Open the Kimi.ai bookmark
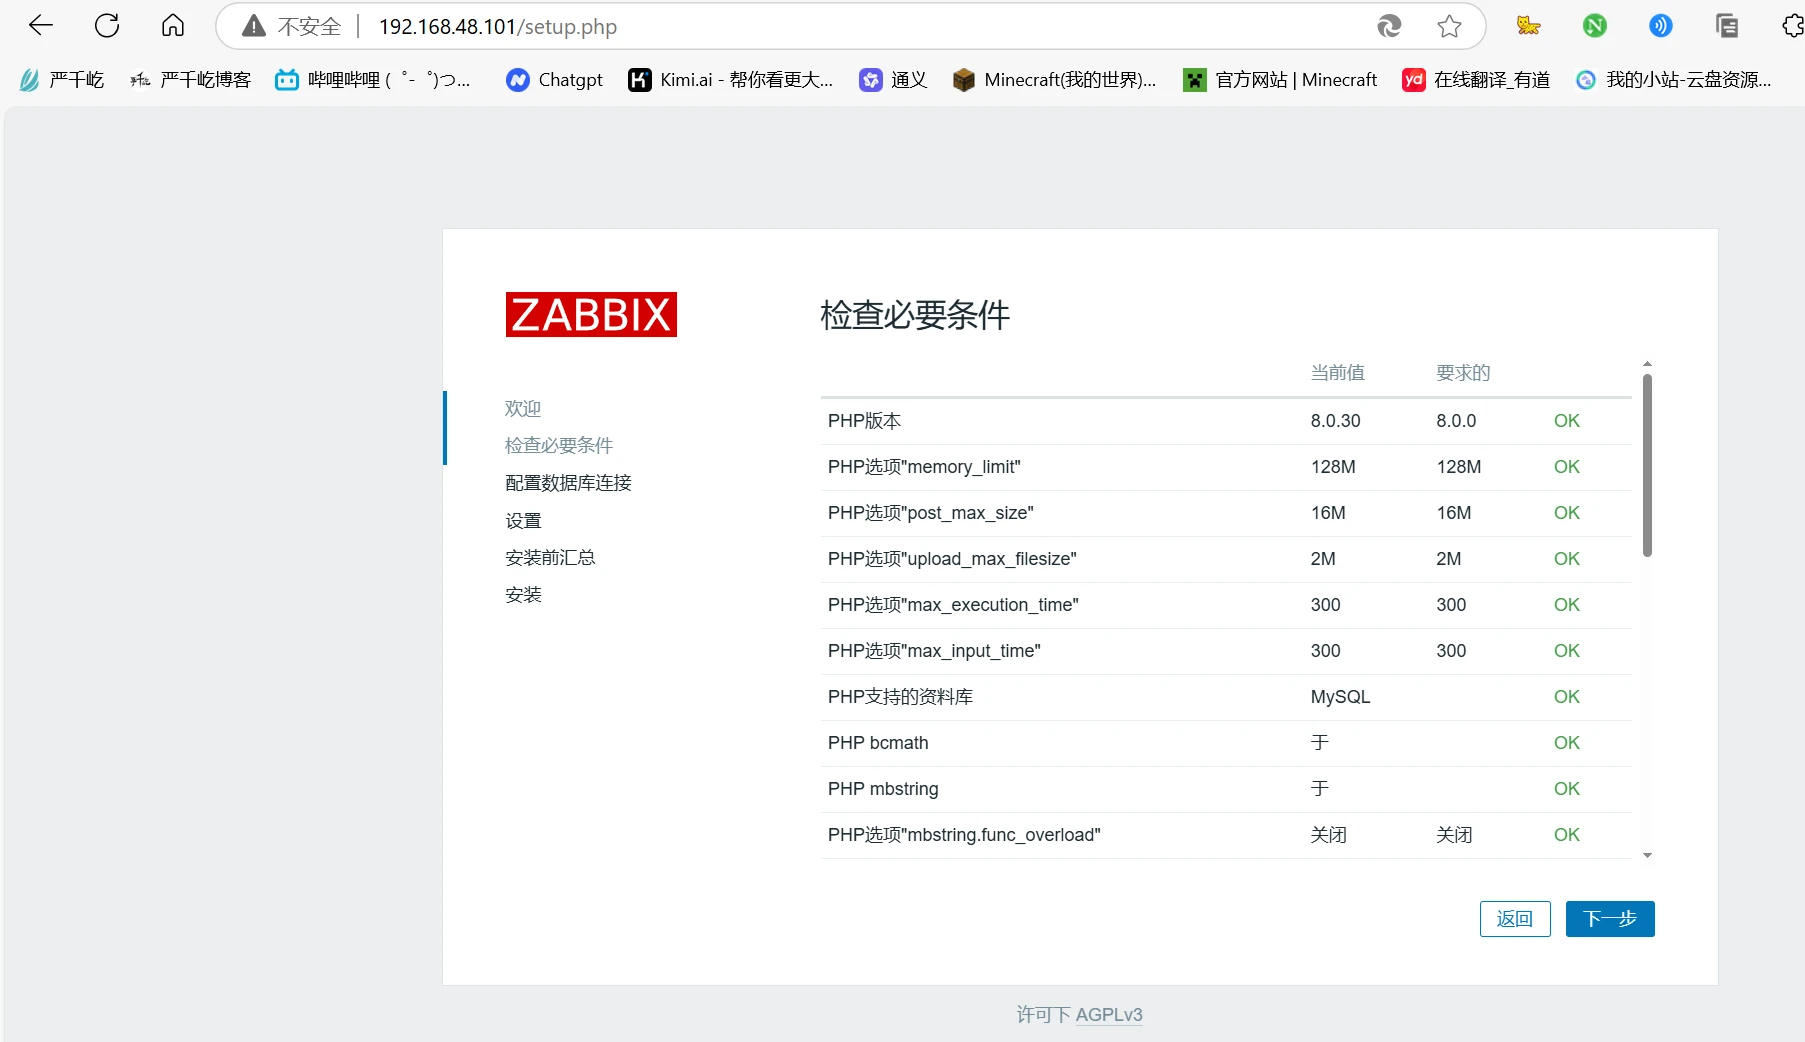Image resolution: width=1805 pixels, height=1042 pixels. [x=730, y=80]
